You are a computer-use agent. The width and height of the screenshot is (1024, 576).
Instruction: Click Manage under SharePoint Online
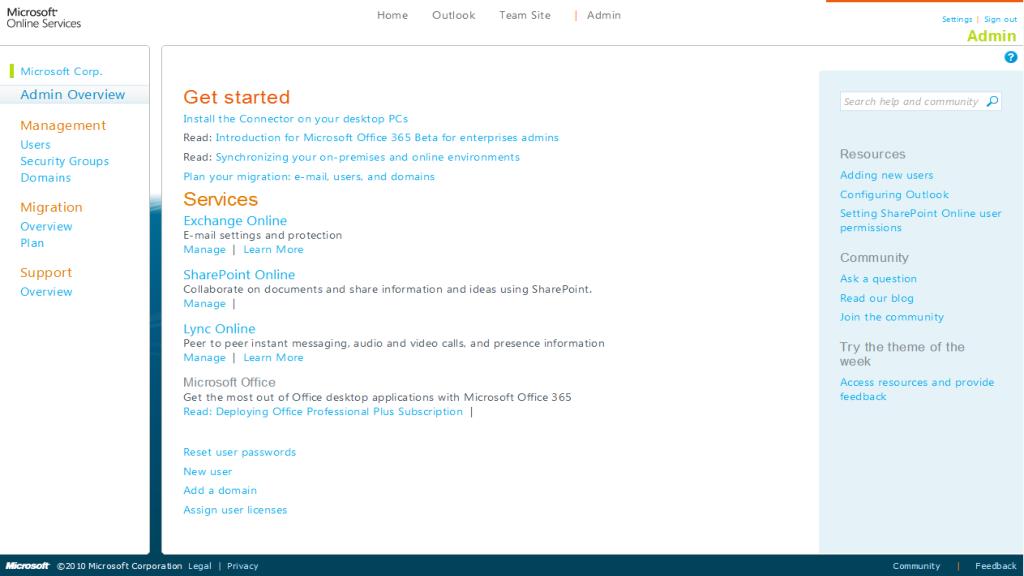pos(204,304)
